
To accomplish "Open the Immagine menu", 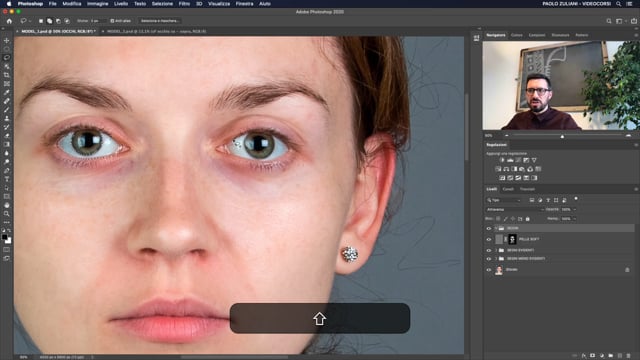I will pyautogui.click(x=98, y=4).
